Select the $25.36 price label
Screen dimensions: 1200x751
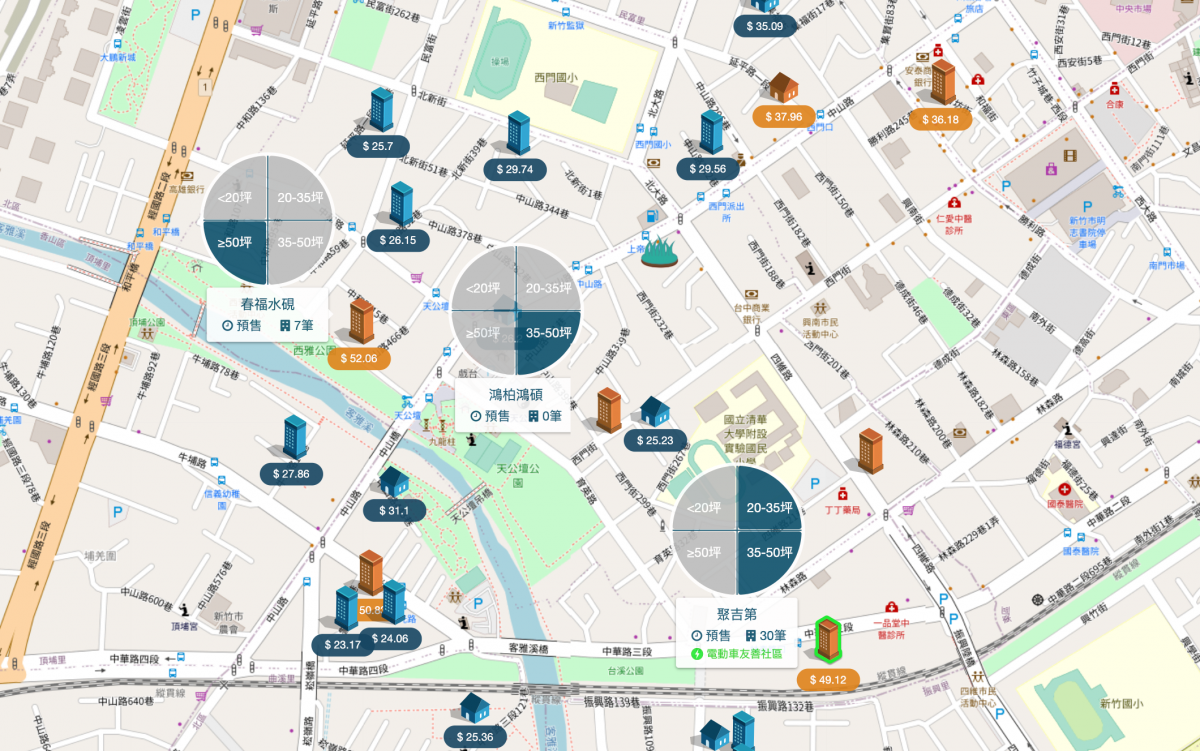point(474,738)
